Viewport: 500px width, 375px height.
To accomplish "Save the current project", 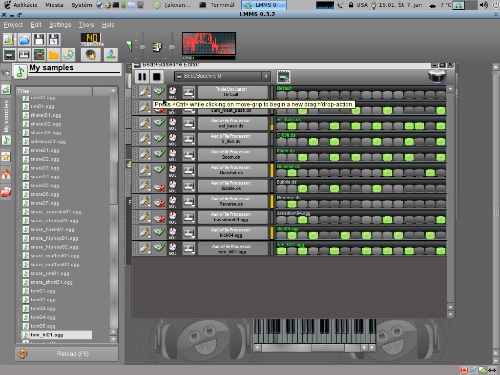I will coord(39,39).
